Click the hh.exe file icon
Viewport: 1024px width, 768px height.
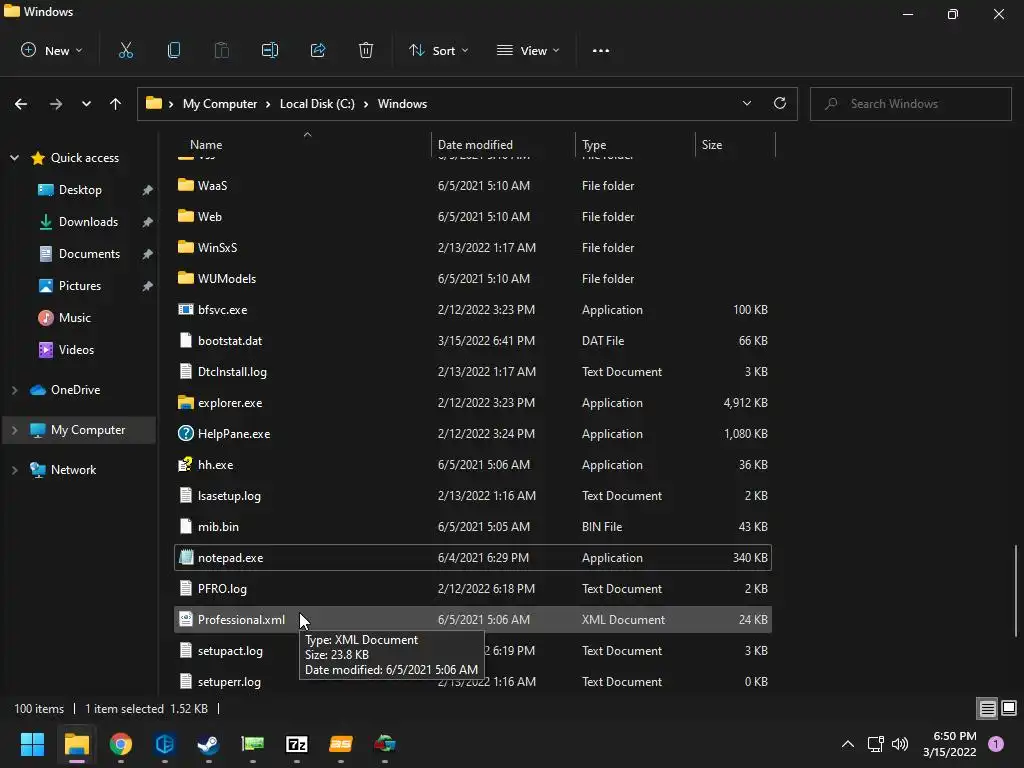tap(186, 464)
